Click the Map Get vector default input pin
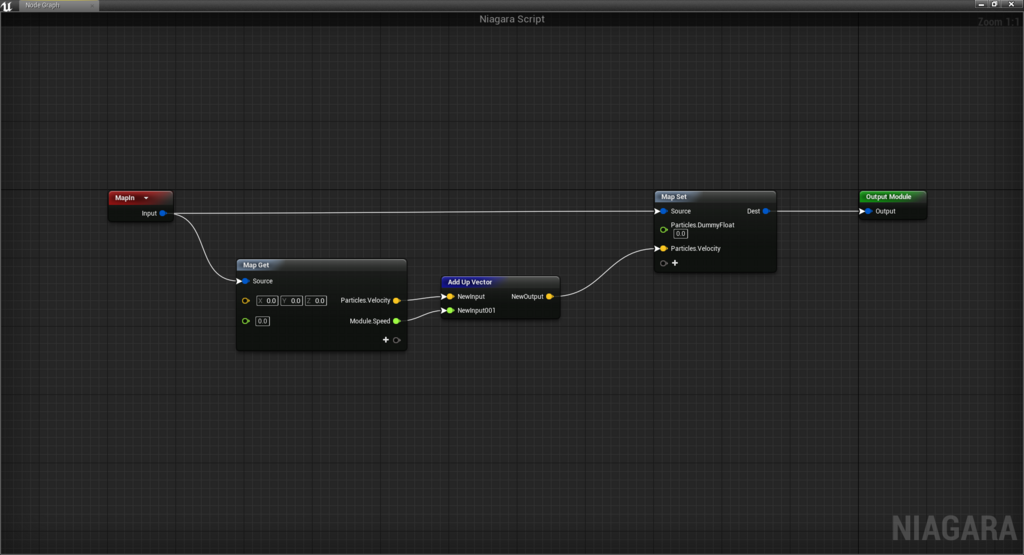This screenshot has width=1024, height=555. point(246,301)
